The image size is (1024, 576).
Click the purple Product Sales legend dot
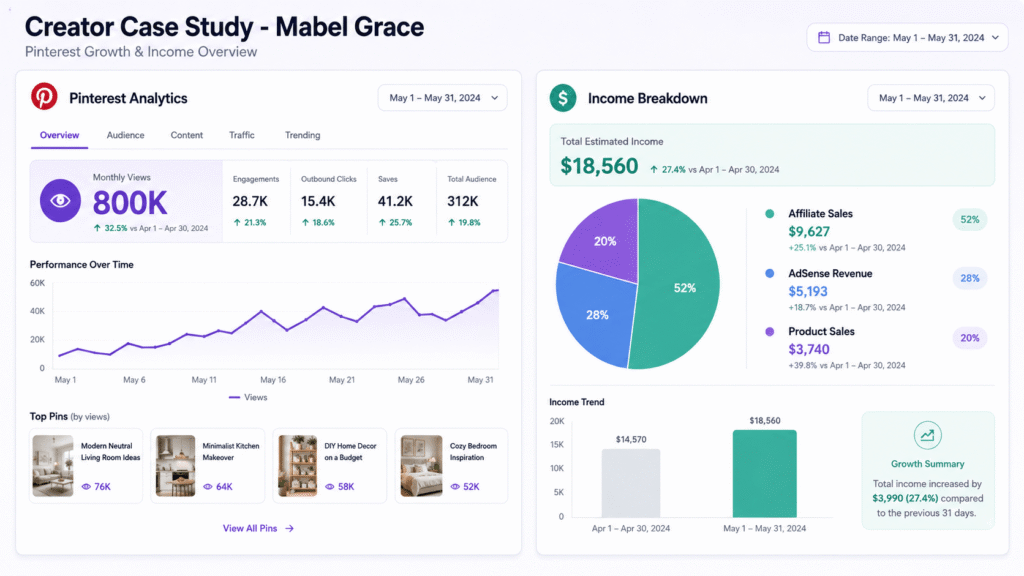point(769,332)
